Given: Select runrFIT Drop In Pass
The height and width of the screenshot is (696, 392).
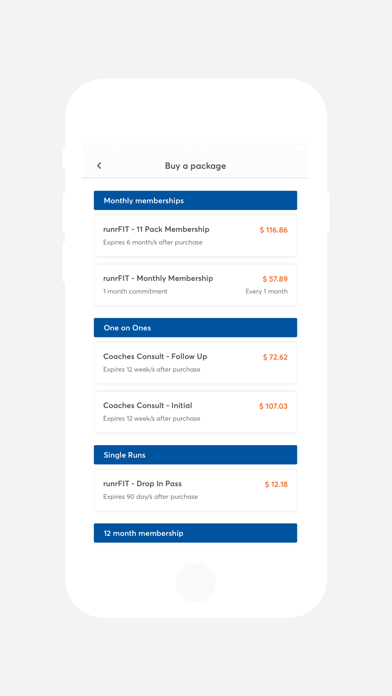Looking at the screenshot, I should point(195,490).
